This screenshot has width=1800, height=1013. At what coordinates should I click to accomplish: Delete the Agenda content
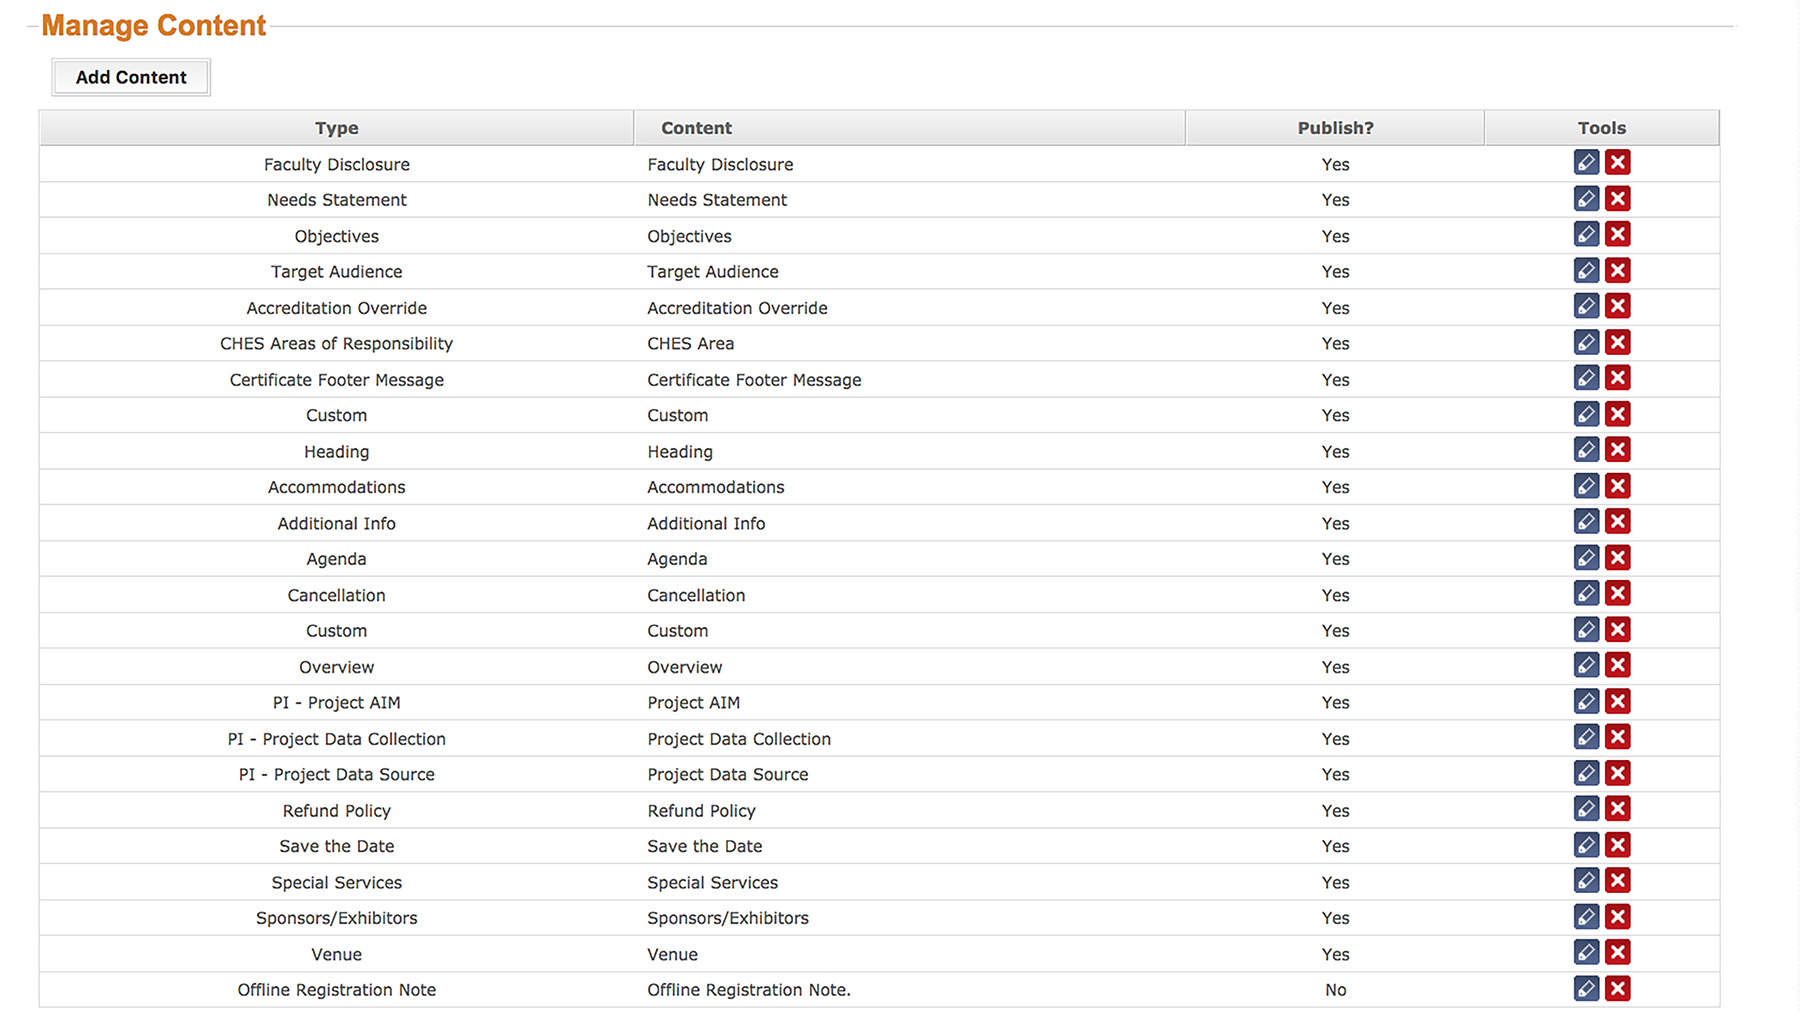point(1617,558)
